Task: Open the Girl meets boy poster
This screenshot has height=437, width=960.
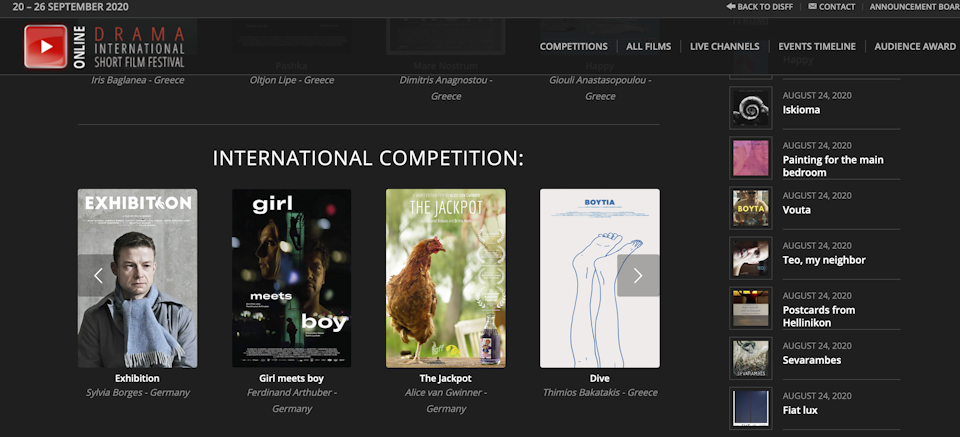Action: 291,278
